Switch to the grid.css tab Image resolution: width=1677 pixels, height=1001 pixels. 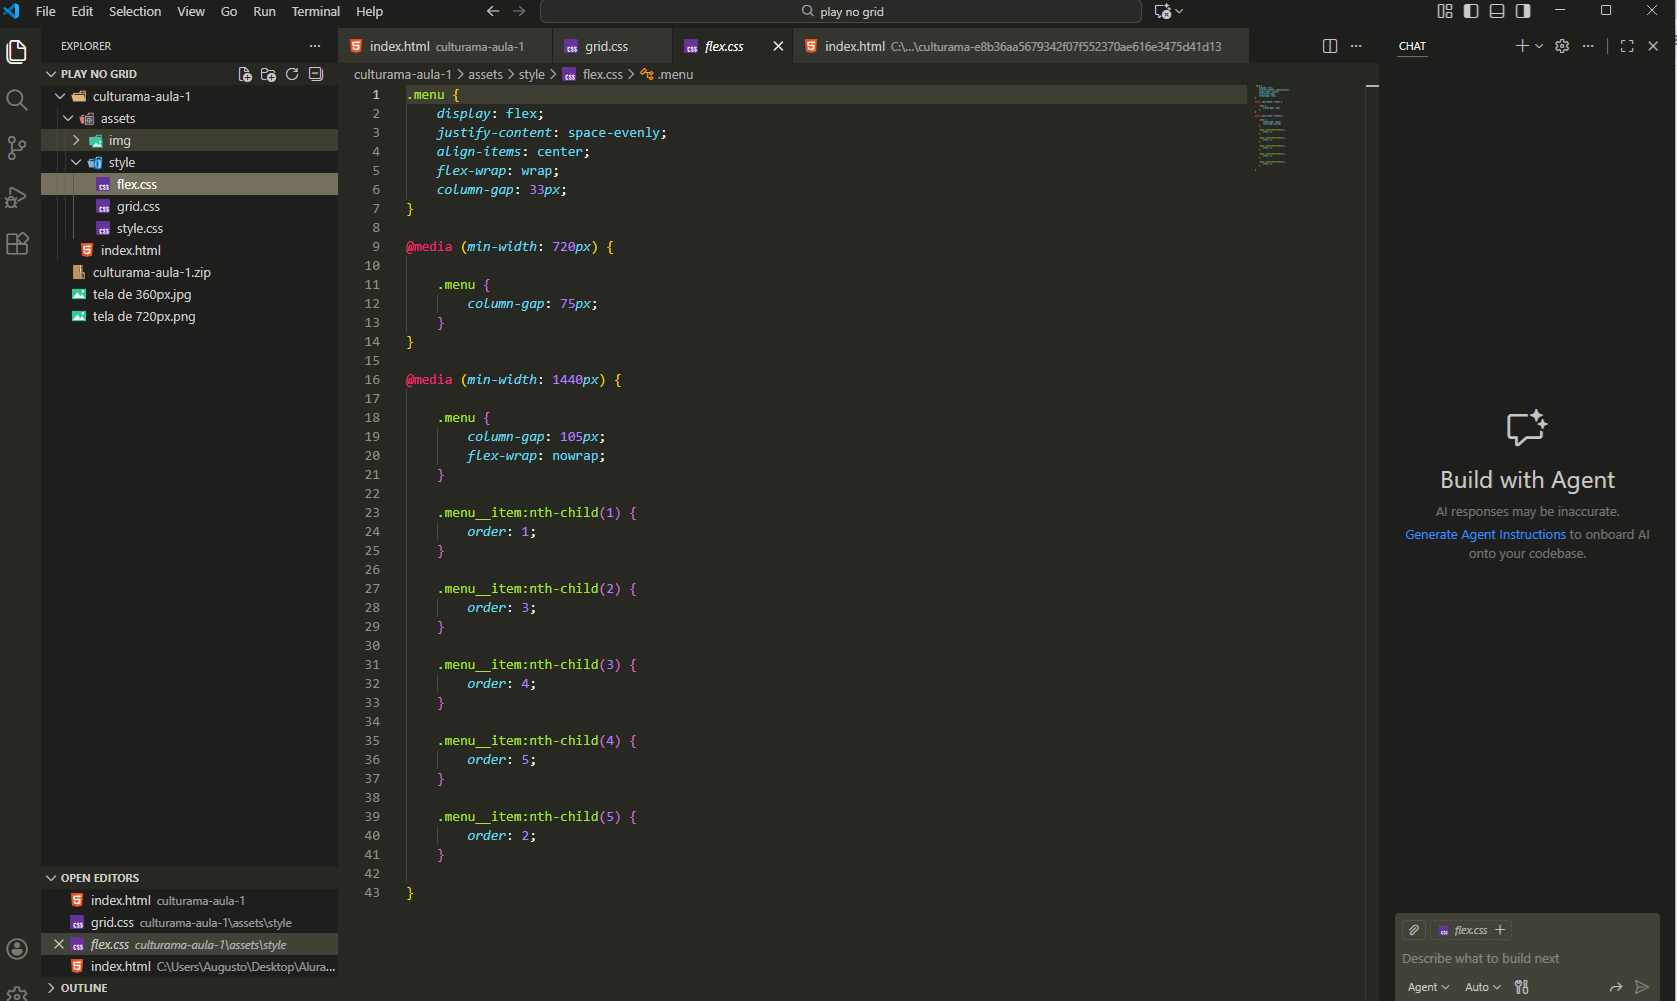[x=605, y=45]
